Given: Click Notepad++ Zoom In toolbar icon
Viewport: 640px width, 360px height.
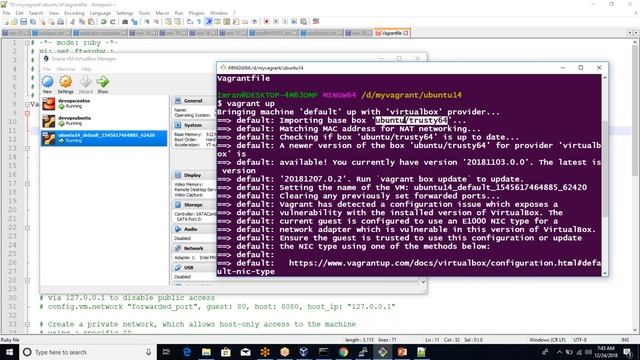Looking at the screenshot, I should click(x=147, y=22).
